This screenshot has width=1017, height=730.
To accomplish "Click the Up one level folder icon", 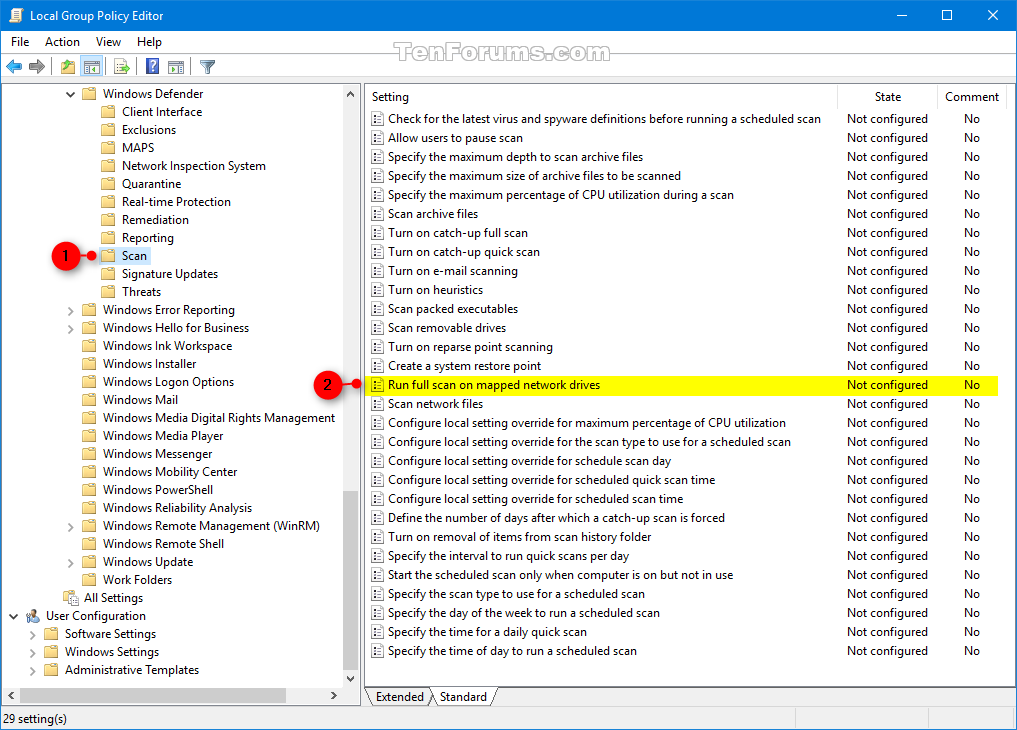I will [x=67, y=66].
